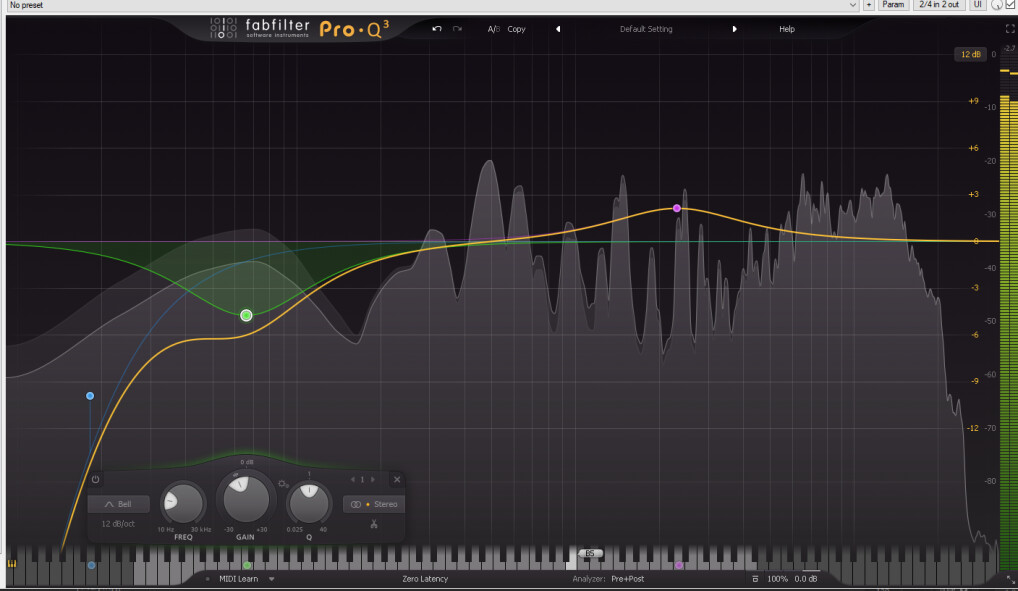The image size is (1018, 591).
Task: Click blue band dot on piano keyboard
Action: coord(92,566)
